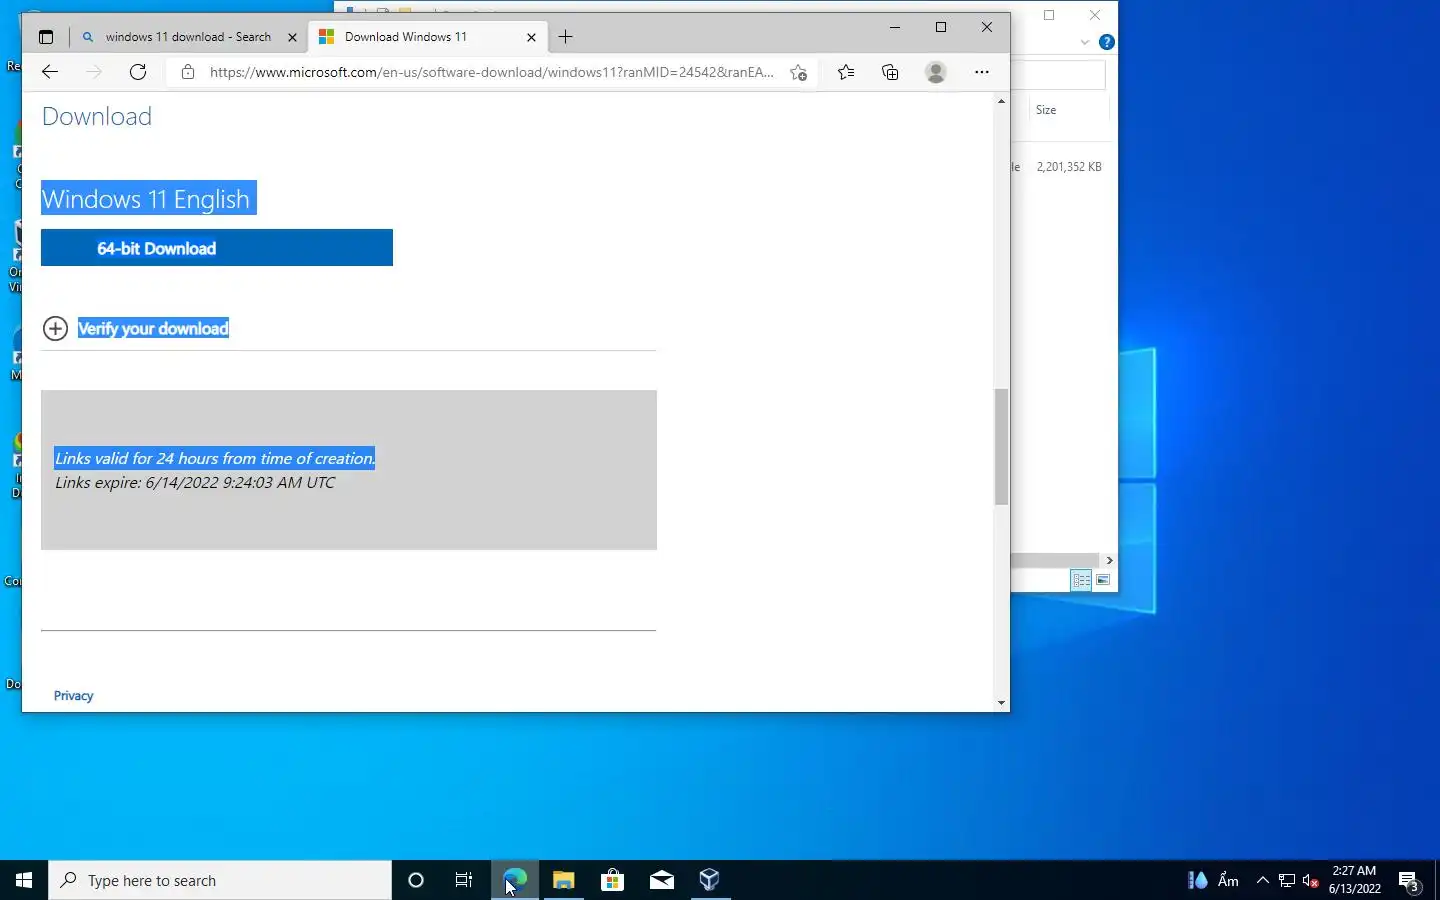
Task: Click the 2,201,352 KB file size
Action: [1069, 167]
